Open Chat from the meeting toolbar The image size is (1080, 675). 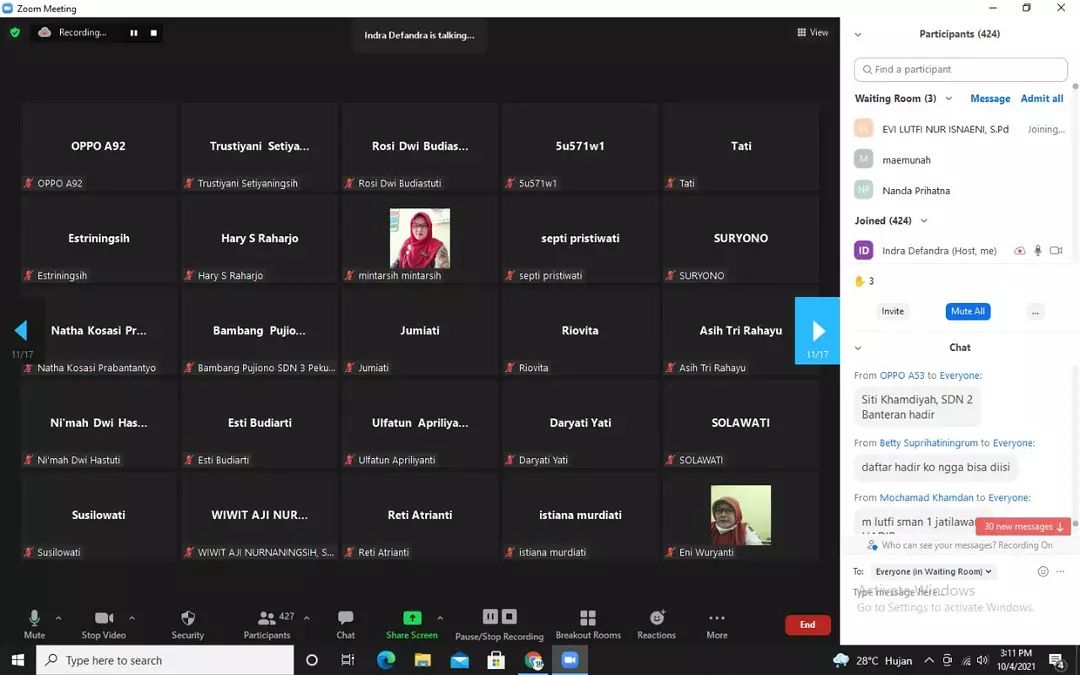click(x=345, y=619)
